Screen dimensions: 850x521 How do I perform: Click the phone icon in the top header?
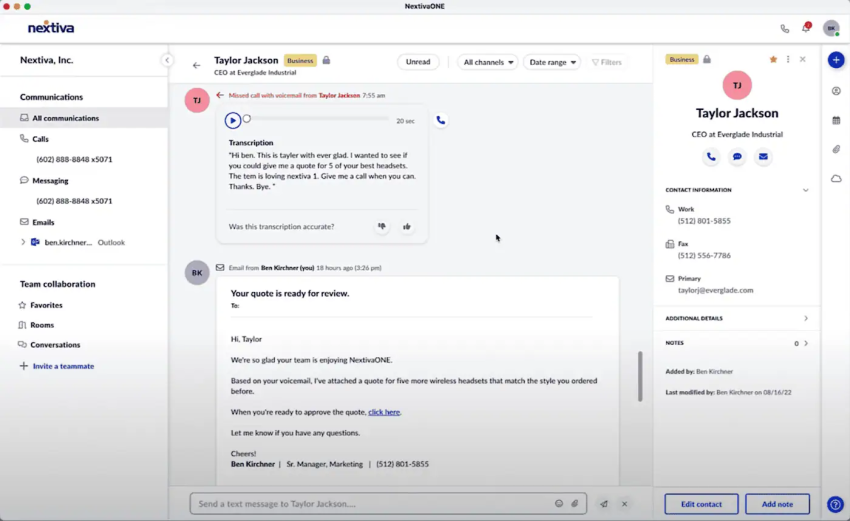(x=784, y=29)
